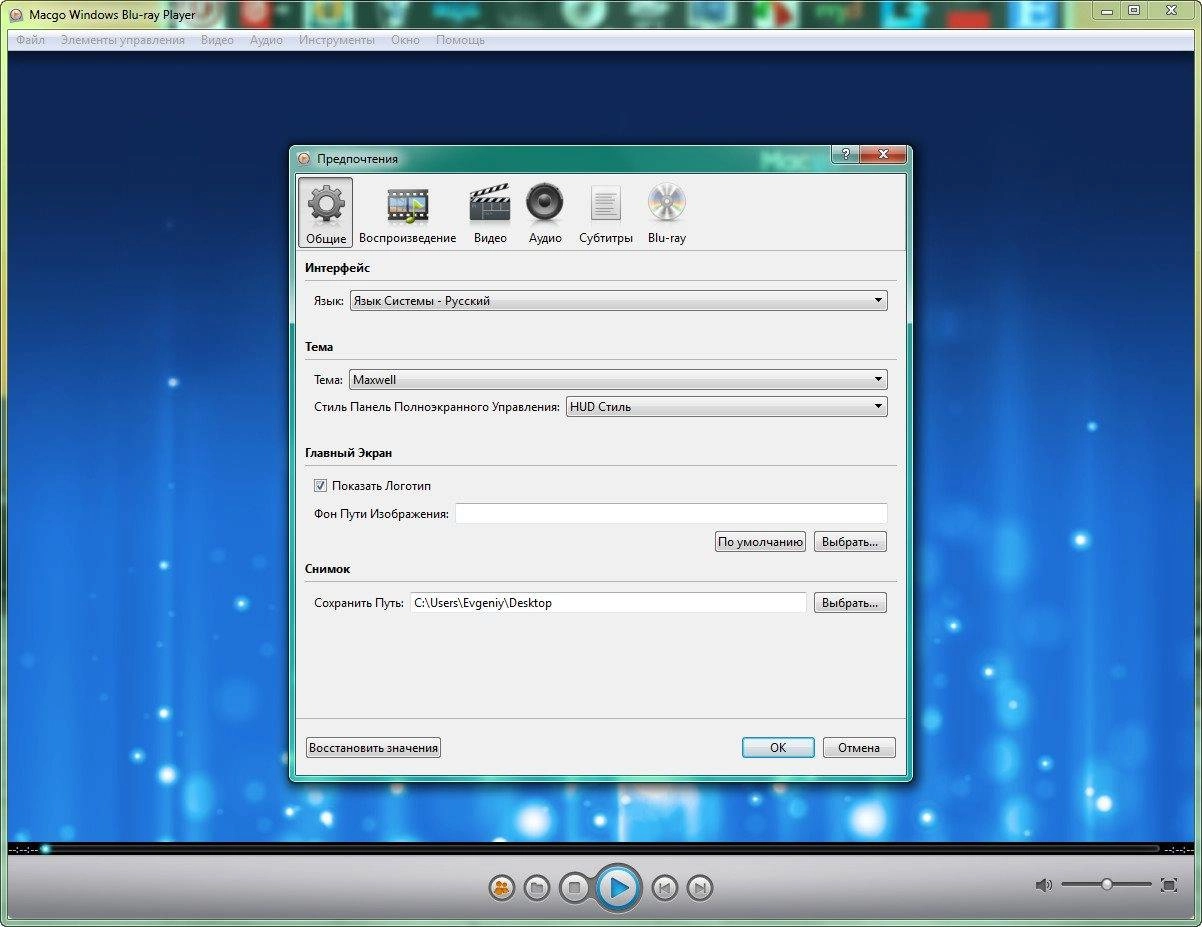Click Выбрать button for snapshot path
Viewport: 1202px width, 927px height.
click(850, 603)
